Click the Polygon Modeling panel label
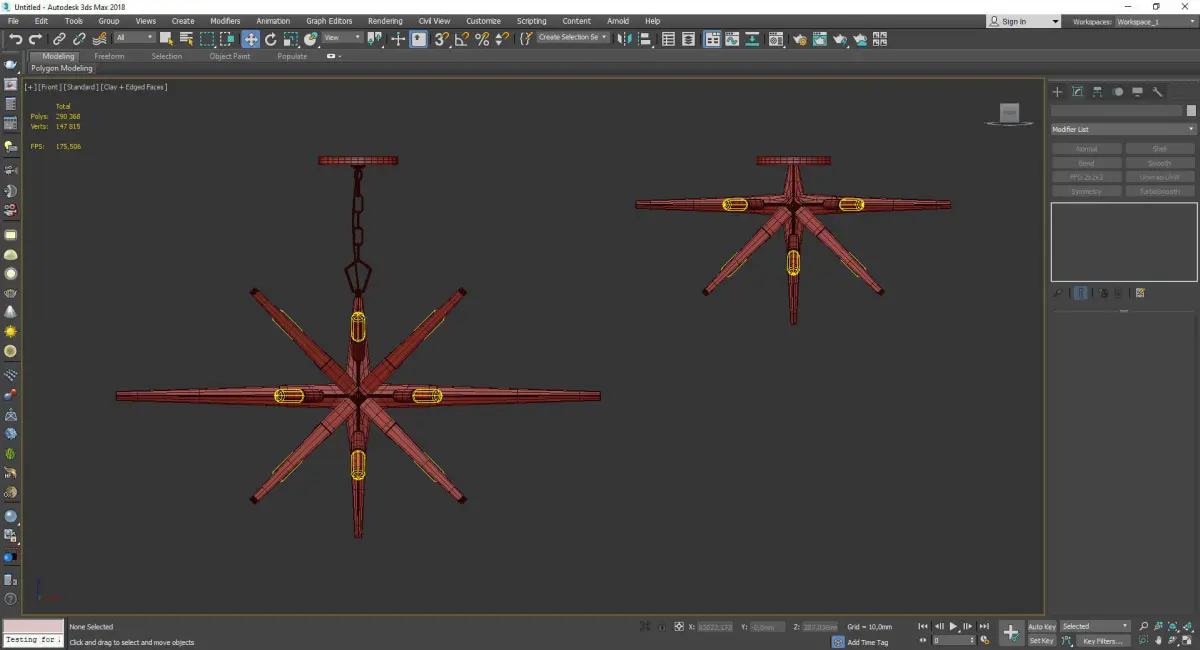The image size is (1200, 650). click(62, 69)
